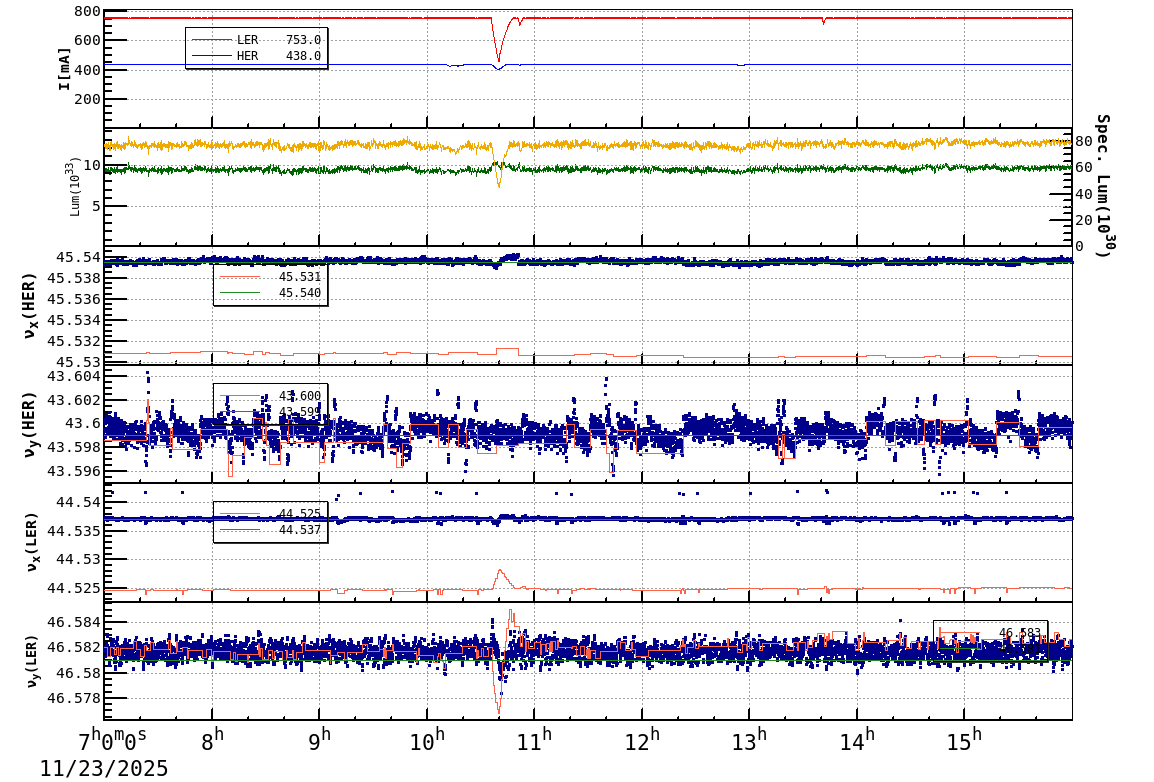
Task: Expand the νx(LER) legend showing 44.525
Action: point(268,515)
